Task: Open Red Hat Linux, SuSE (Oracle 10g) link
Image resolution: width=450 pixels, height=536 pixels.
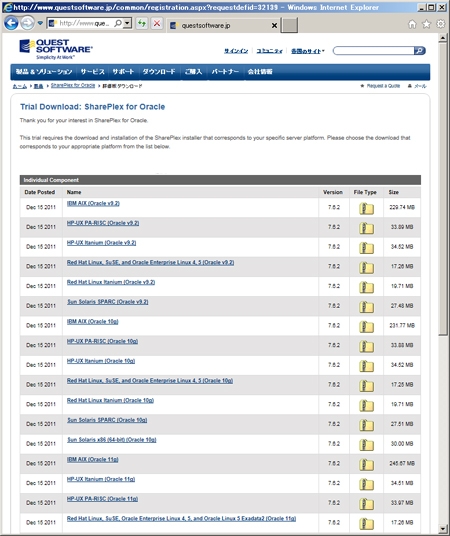Action: pyautogui.click(x=150, y=381)
